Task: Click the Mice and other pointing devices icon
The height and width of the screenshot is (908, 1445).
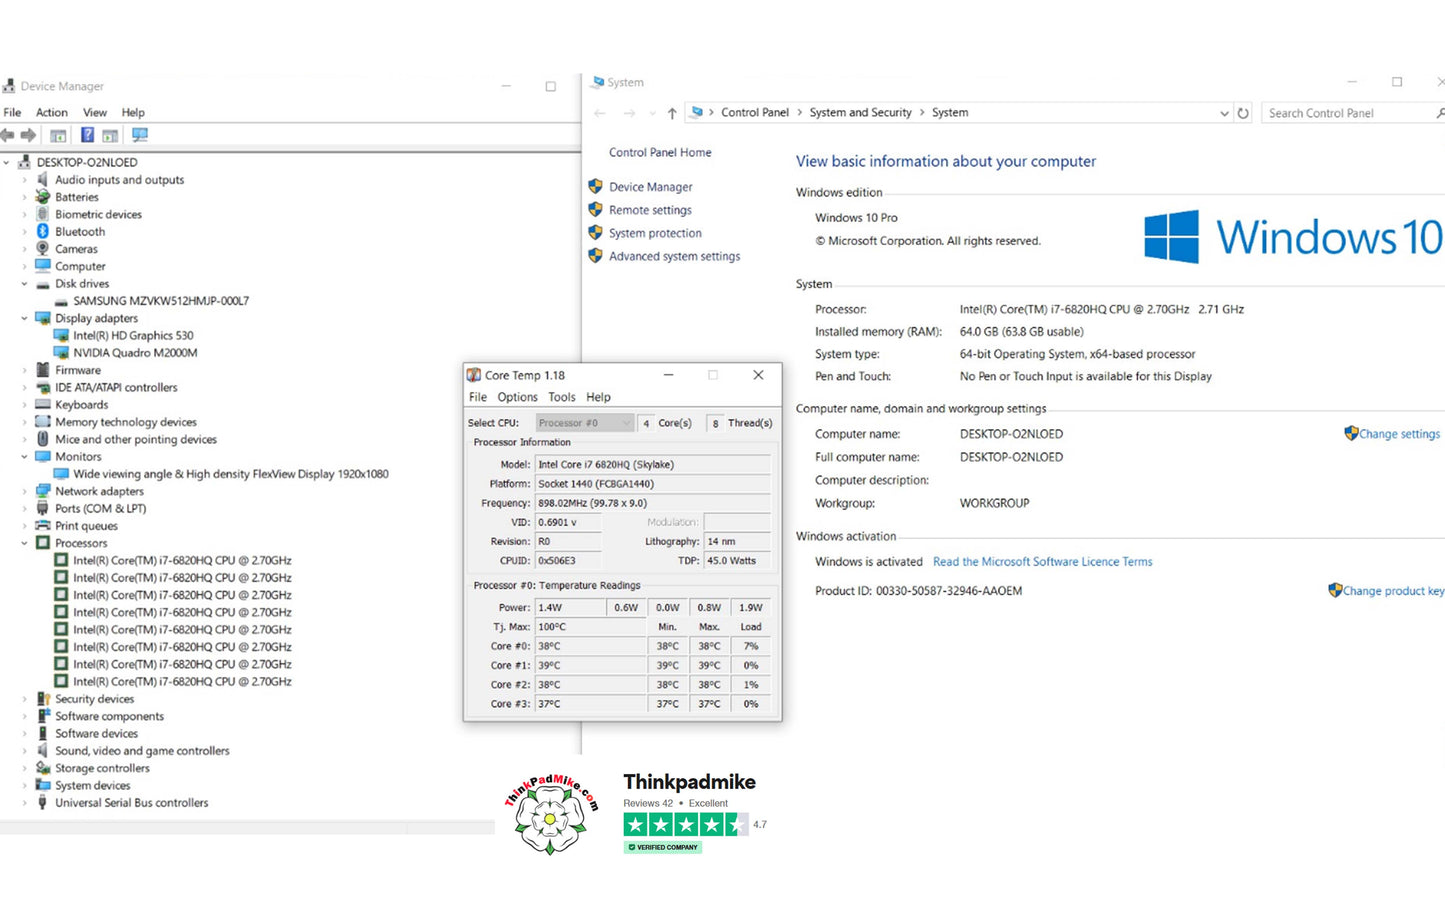Action: click(x=42, y=439)
